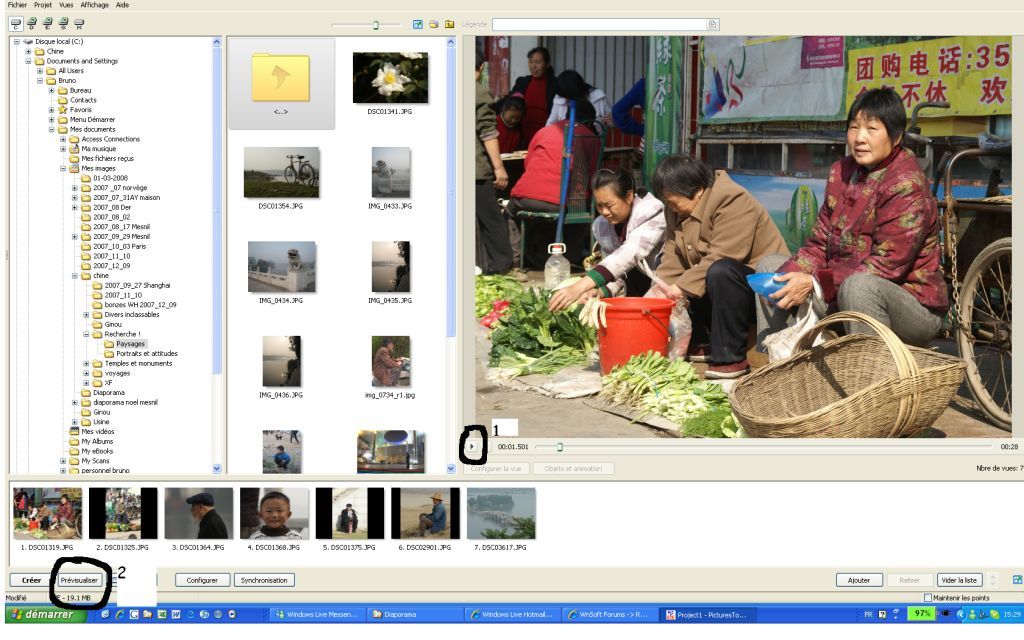This screenshot has height=640, width=1024.
Task: Select drive C in the drive toolbar
Action: point(16,24)
